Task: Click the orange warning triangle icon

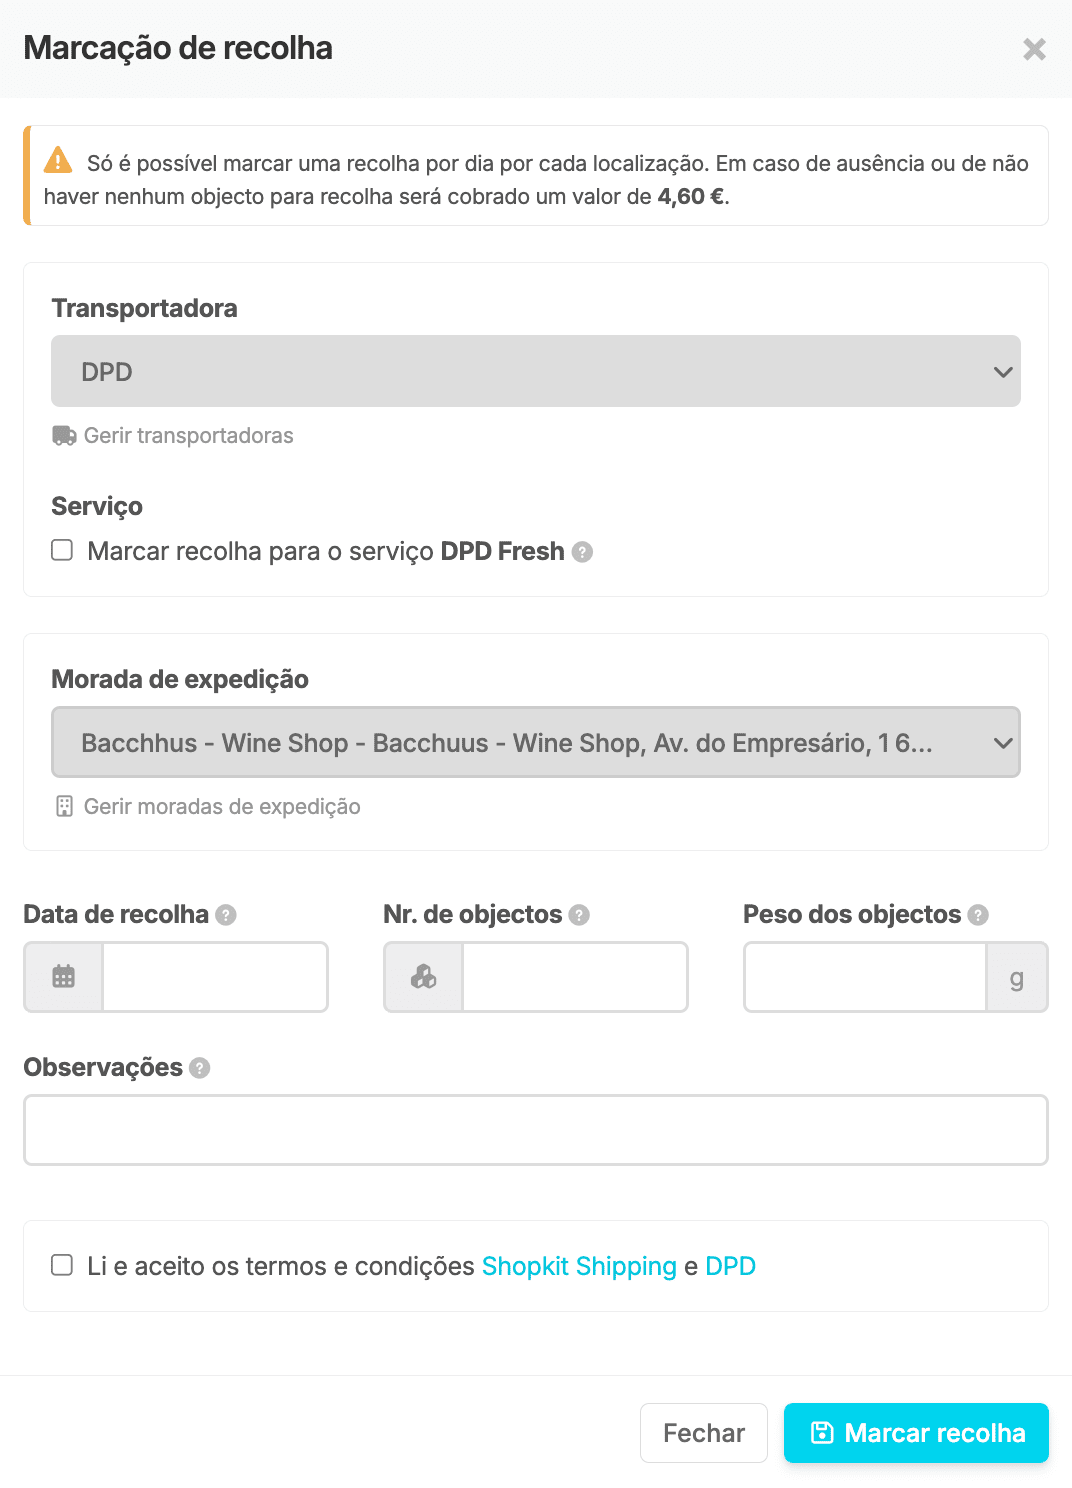Action: (x=58, y=160)
